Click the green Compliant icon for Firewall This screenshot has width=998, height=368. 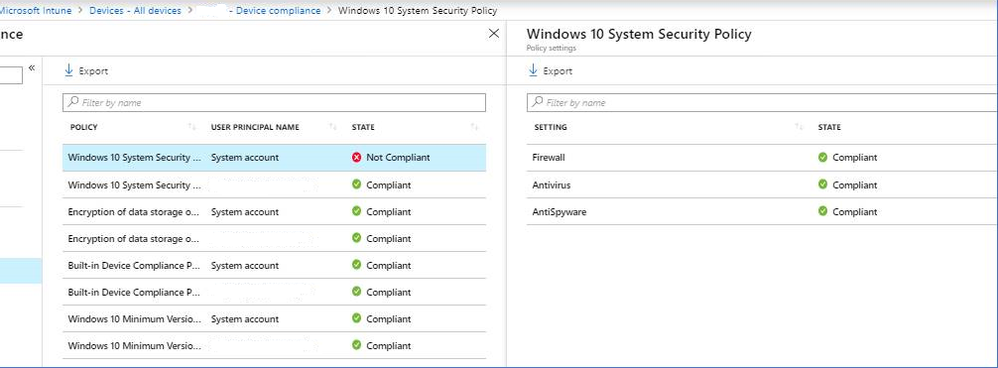[x=823, y=157]
